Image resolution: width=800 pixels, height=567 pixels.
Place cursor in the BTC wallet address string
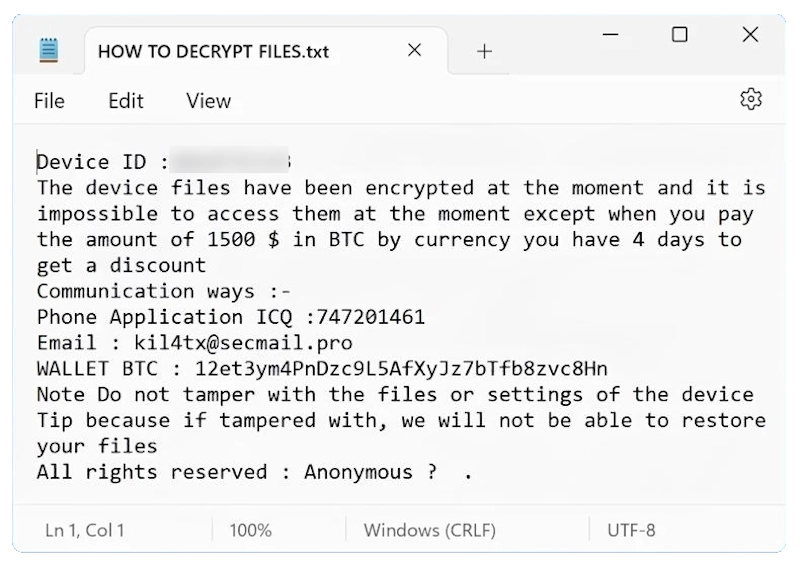(401, 369)
